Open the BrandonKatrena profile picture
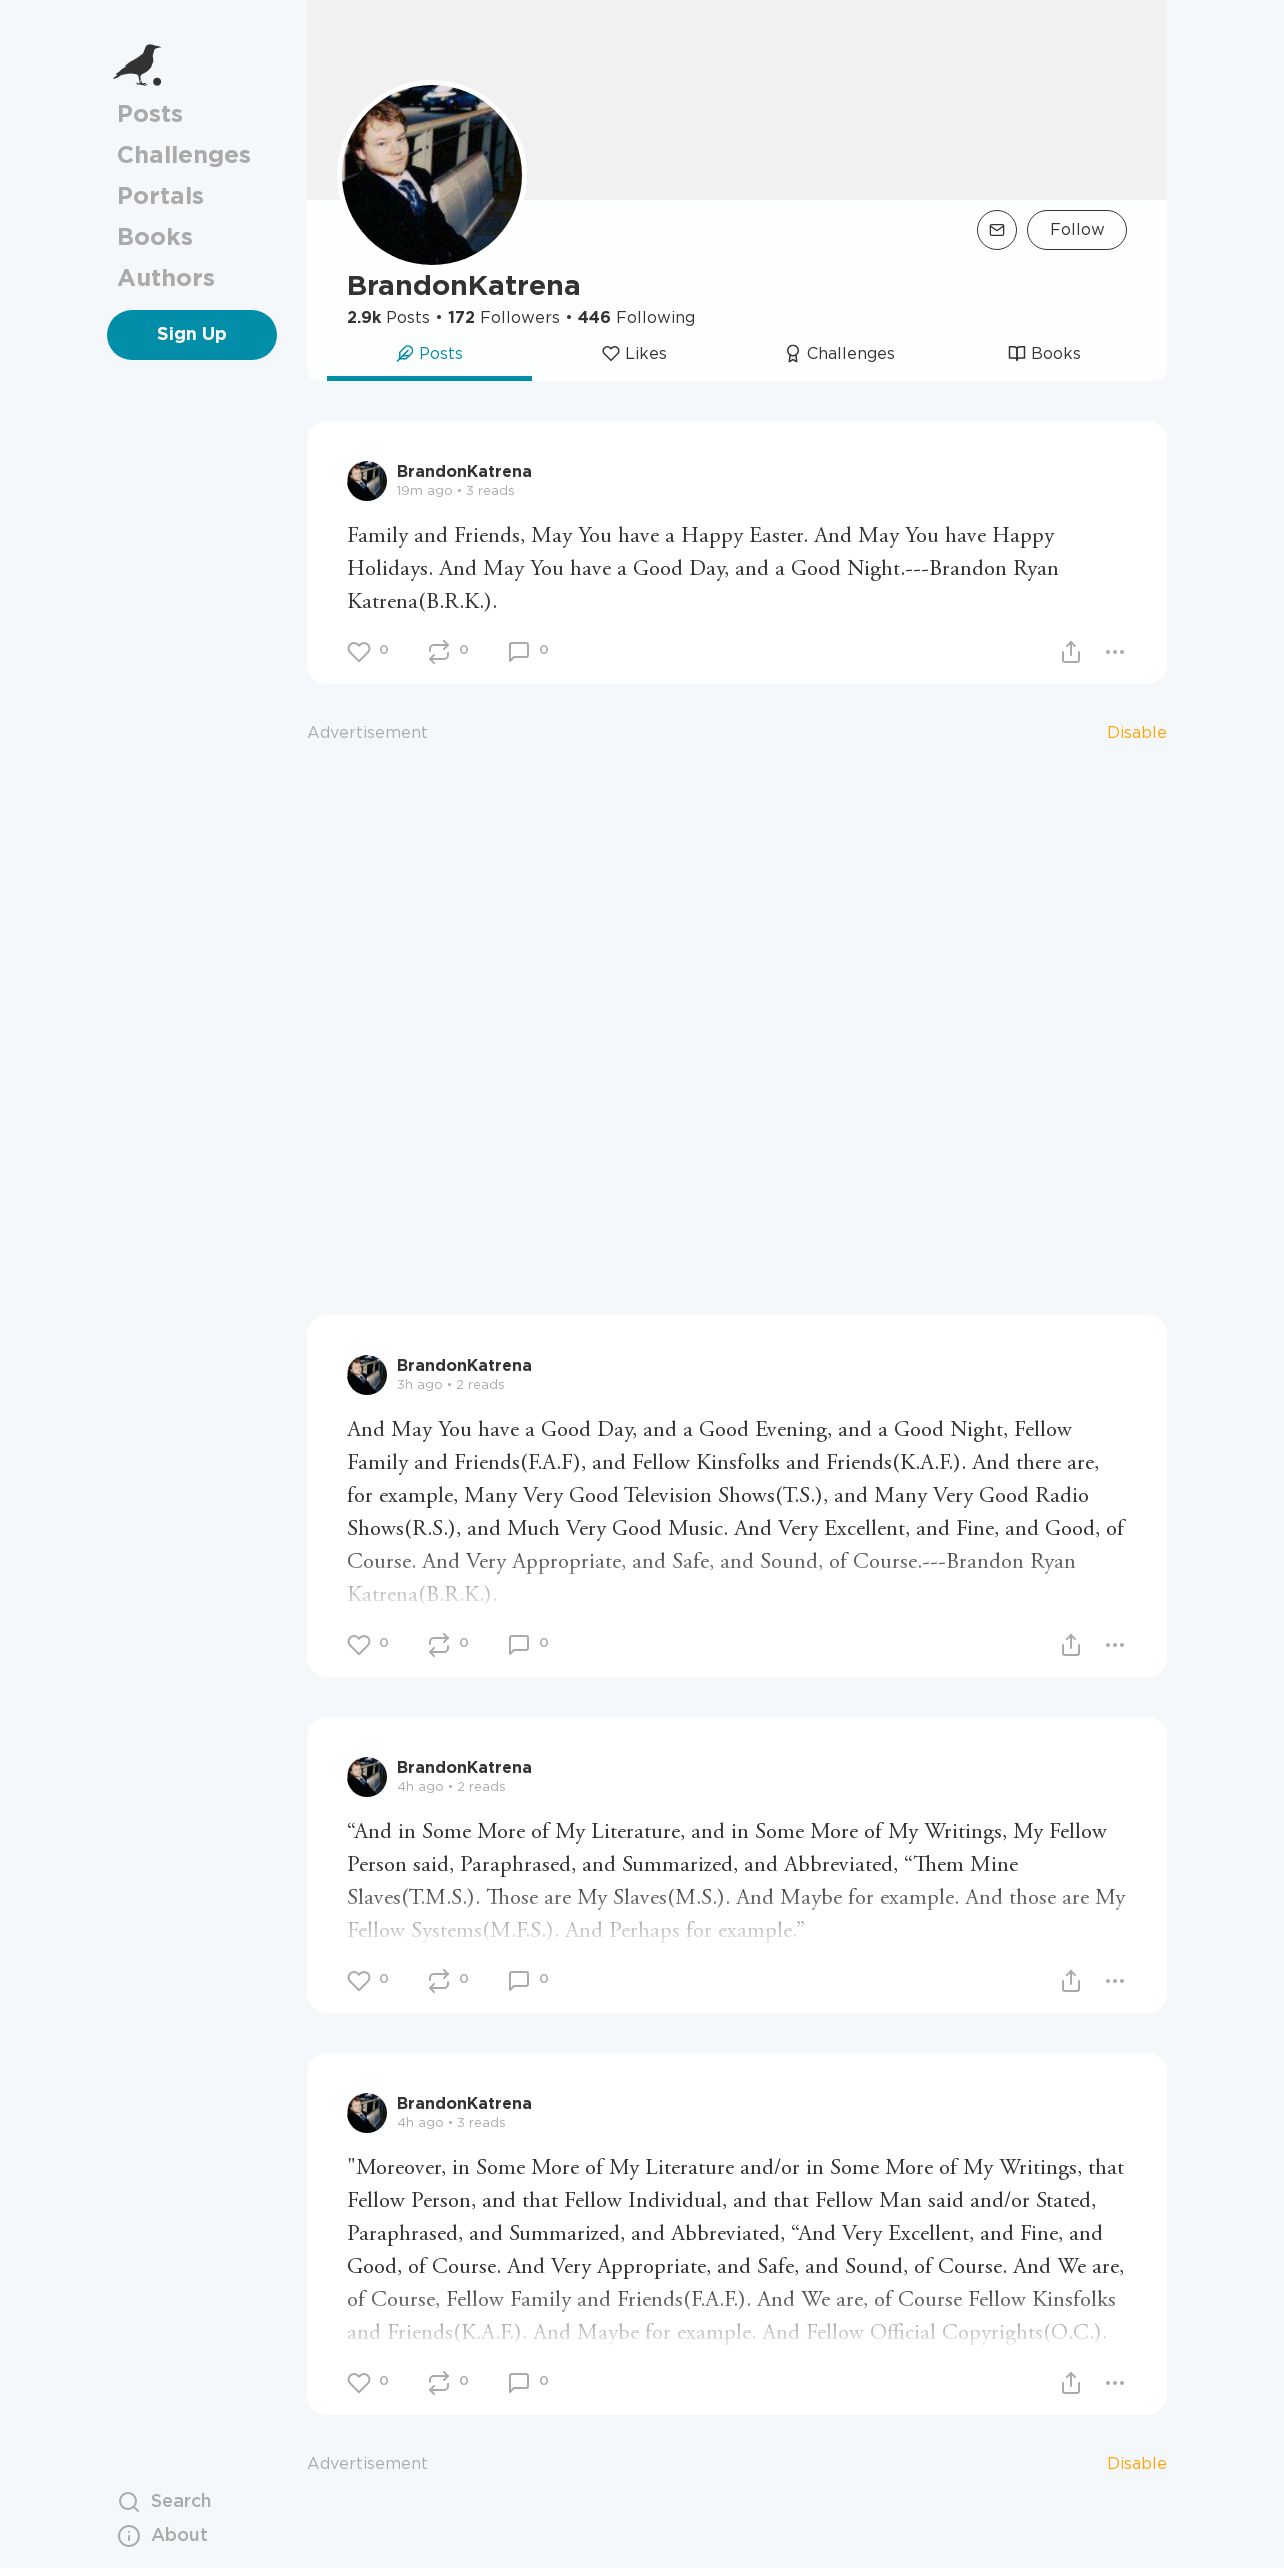The width and height of the screenshot is (1284, 2568). coord(432,175)
